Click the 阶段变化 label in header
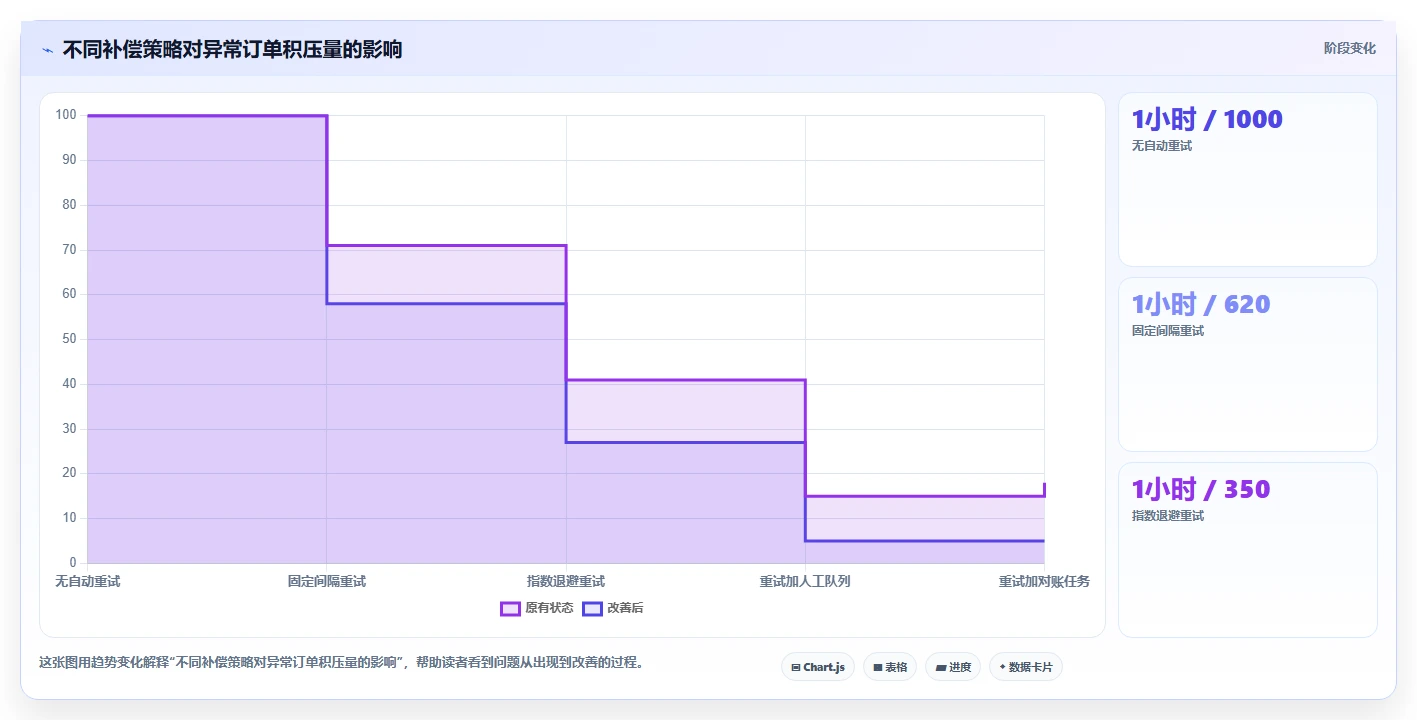This screenshot has width=1417, height=720. (1350, 48)
